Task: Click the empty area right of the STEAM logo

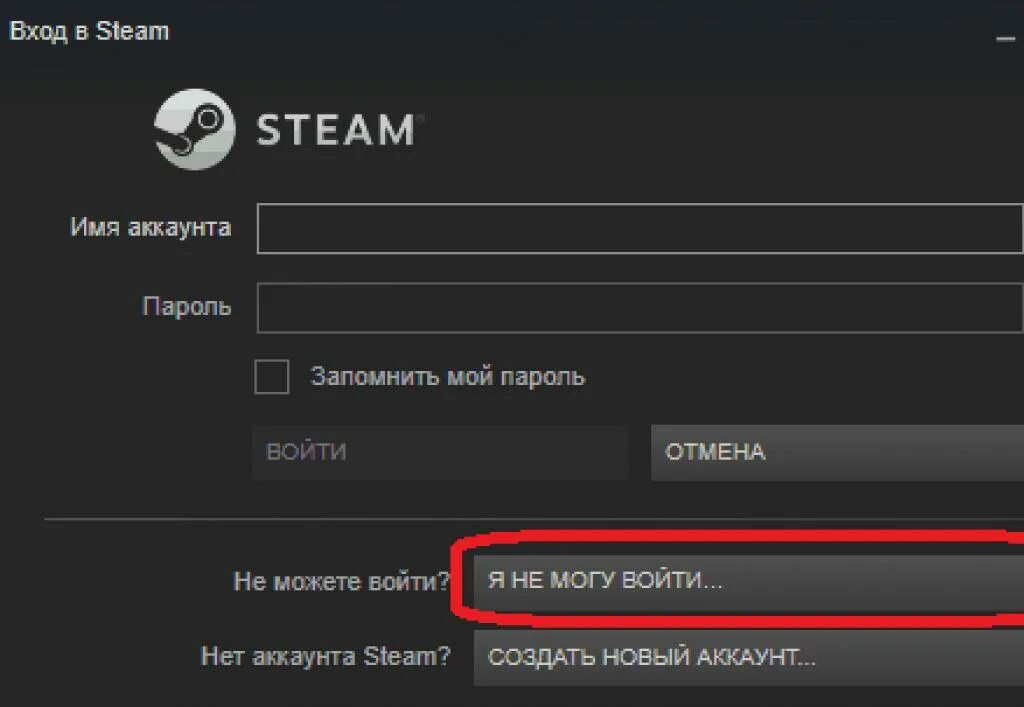Action: (718, 129)
